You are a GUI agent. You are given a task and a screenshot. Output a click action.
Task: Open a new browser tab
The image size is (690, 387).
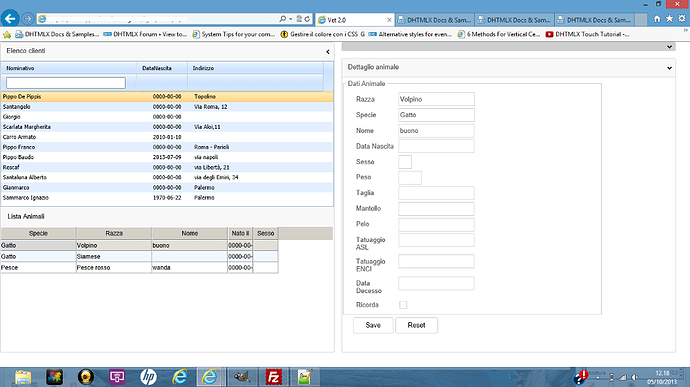[641, 20]
